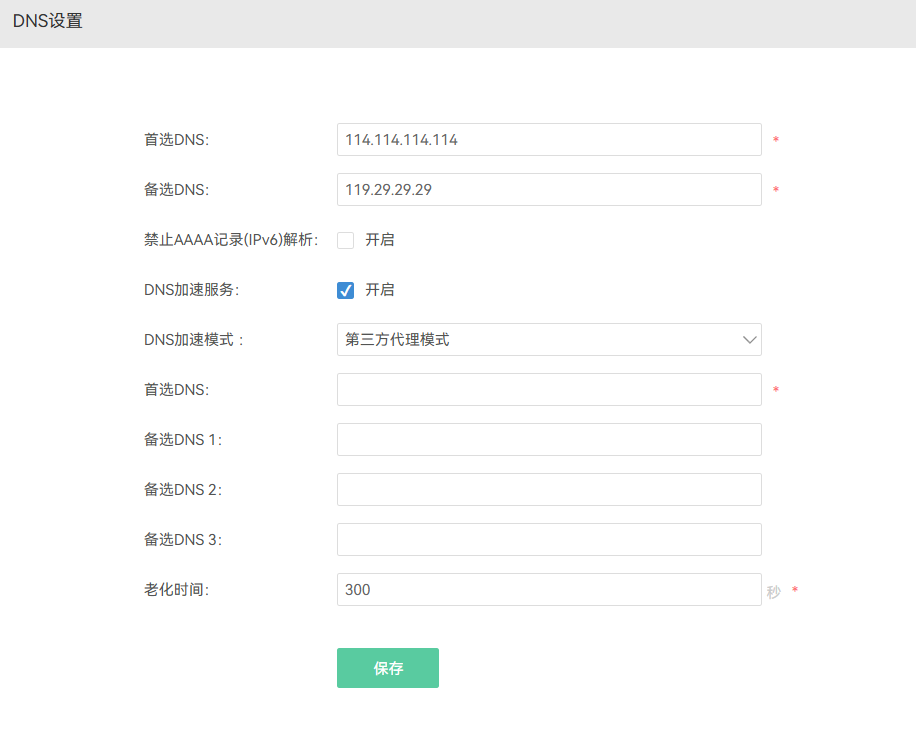Click the empty 首选DNS field under acceleration mode

[x=549, y=390]
